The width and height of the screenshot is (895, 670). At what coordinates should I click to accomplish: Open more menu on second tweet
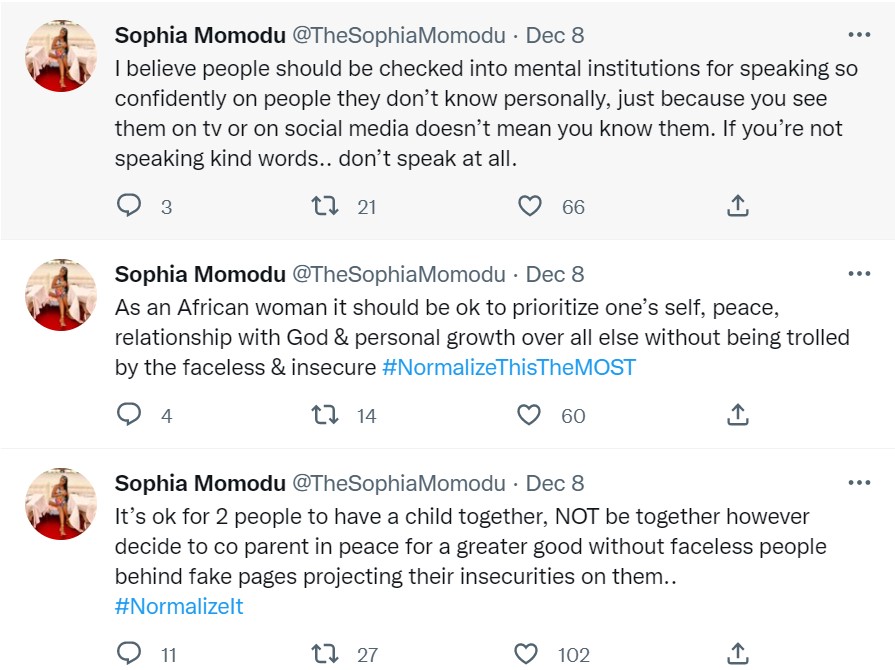(858, 274)
